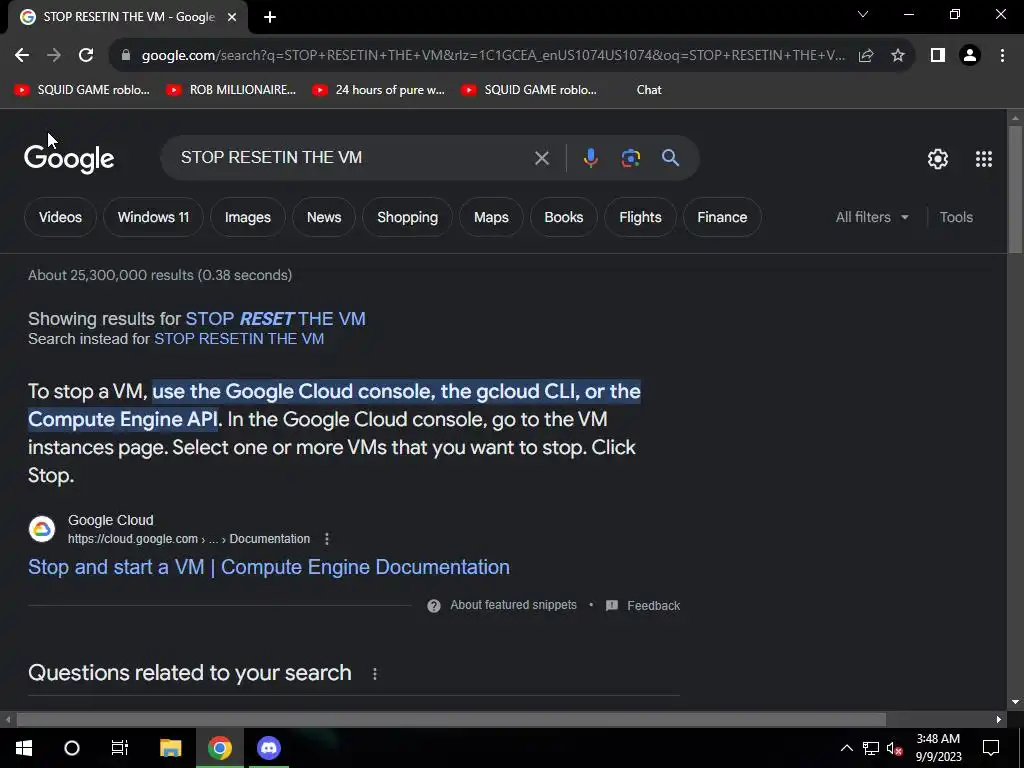The image size is (1024, 768).
Task: Bookmark this page with the star icon
Action: click(898, 56)
